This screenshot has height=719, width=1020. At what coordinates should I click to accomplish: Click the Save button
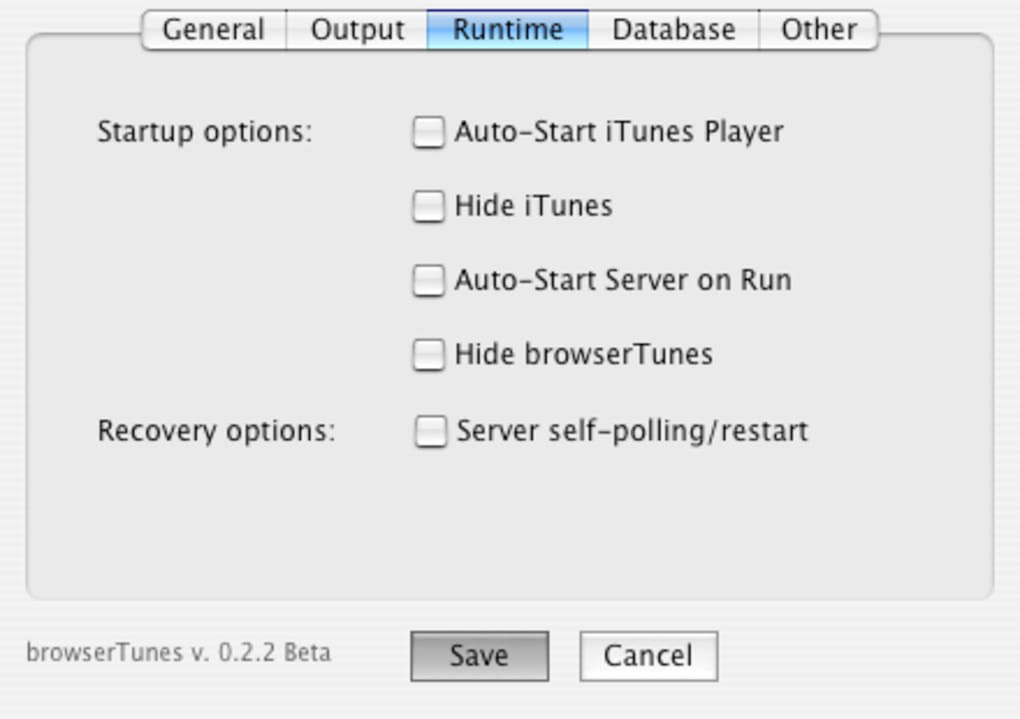[479, 656]
